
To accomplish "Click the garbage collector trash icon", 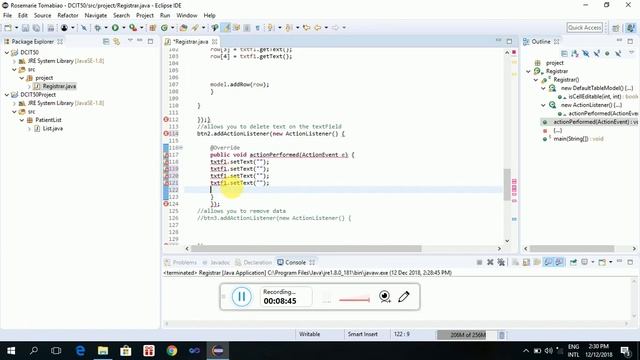I will (502, 335).
